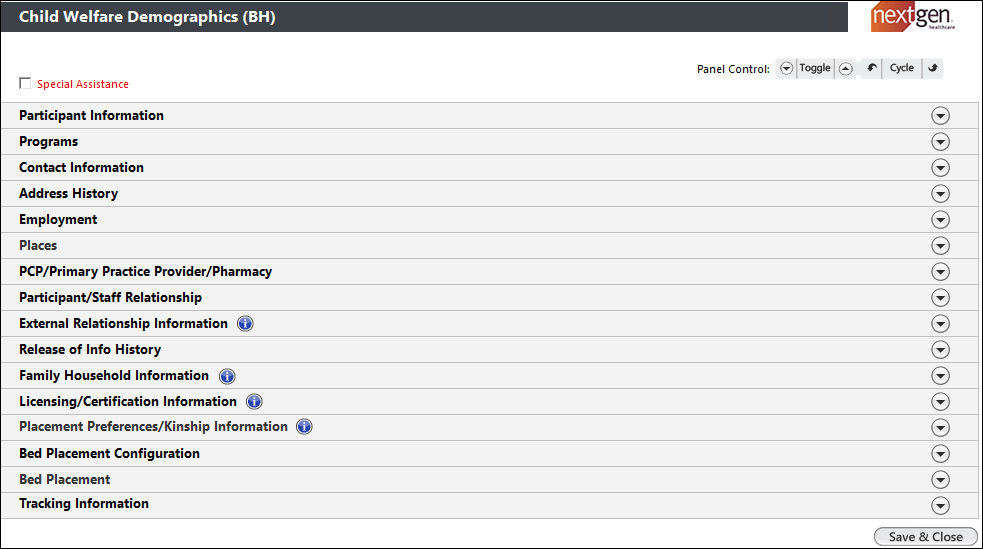The height and width of the screenshot is (549, 983).
Task: Open info icon beside External Relationship Information
Action: click(x=245, y=324)
